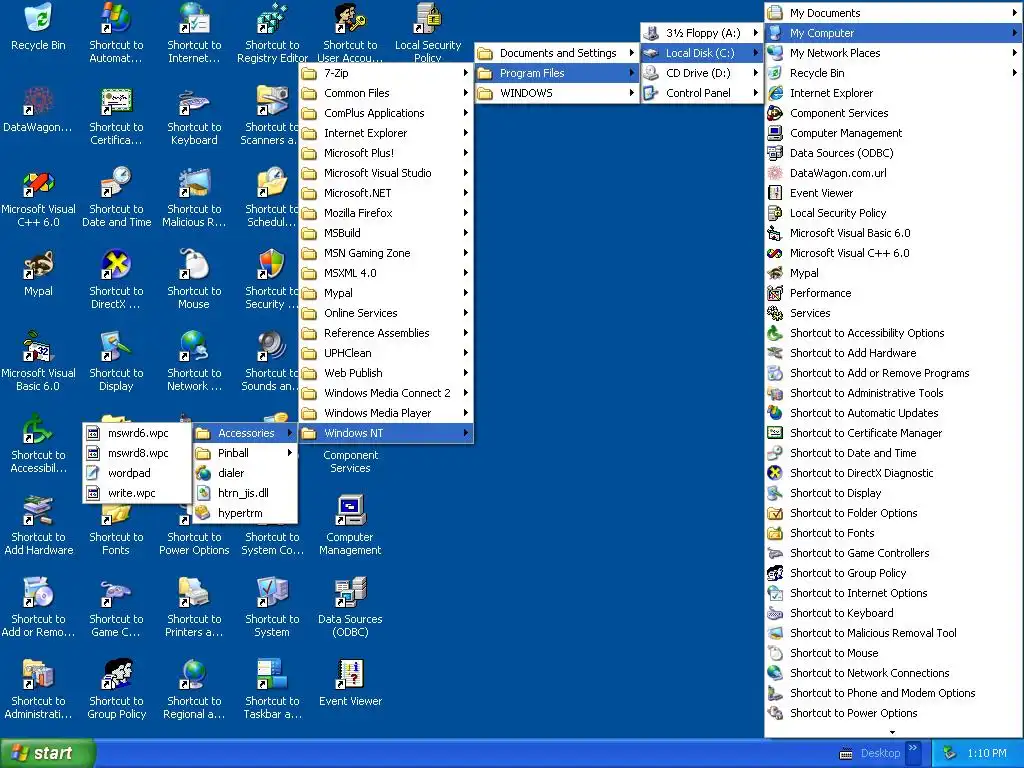Open Shortcut to Folder Options entry
The image size is (1024, 768).
893,513
